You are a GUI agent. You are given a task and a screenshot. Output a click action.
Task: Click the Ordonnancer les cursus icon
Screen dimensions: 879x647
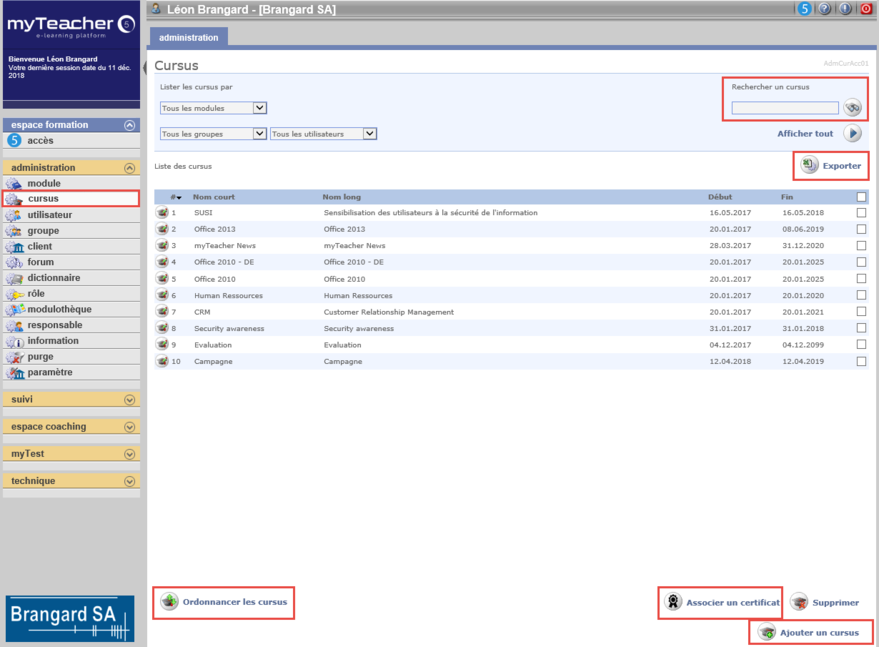click(170, 602)
